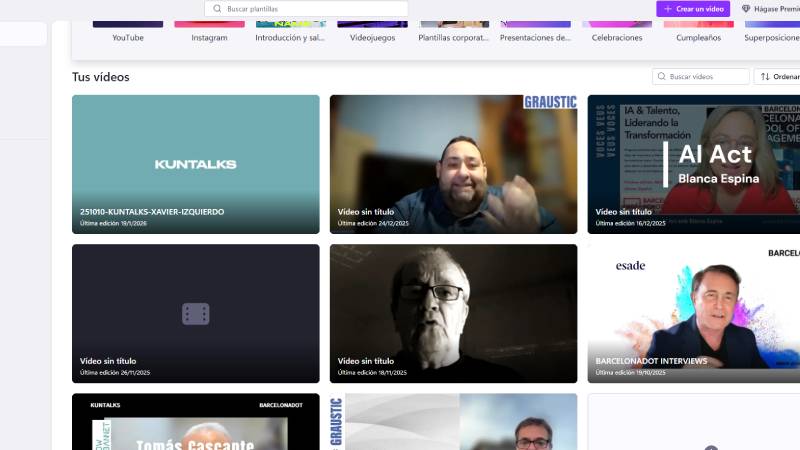Viewport: 800px width, 450px height.
Task: Focus the Buscar plantillas search field
Action: point(310,8)
